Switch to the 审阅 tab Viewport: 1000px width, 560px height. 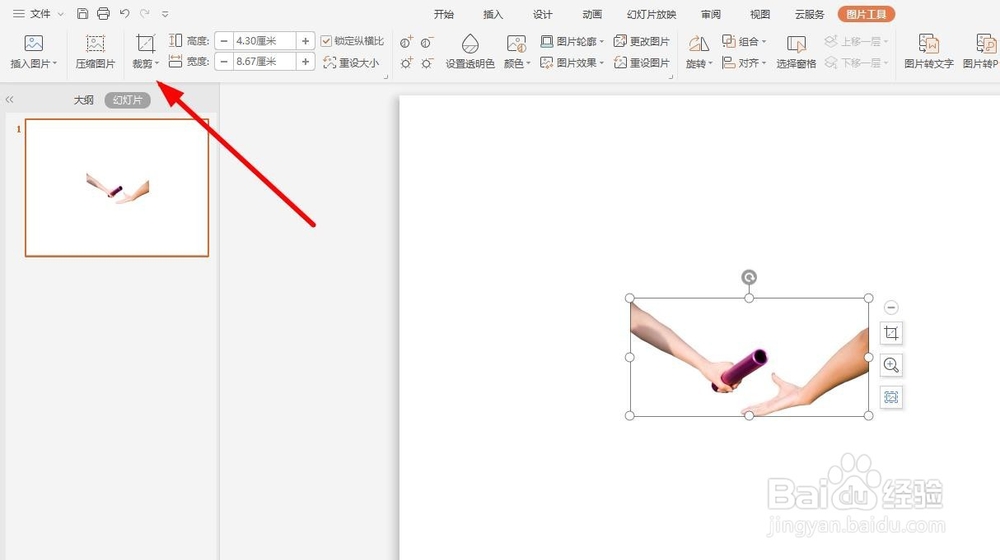[710, 14]
